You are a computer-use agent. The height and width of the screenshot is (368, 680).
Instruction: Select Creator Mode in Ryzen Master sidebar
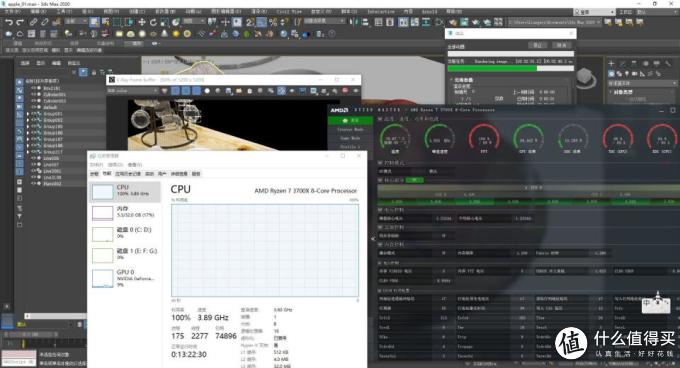pyautogui.click(x=350, y=129)
